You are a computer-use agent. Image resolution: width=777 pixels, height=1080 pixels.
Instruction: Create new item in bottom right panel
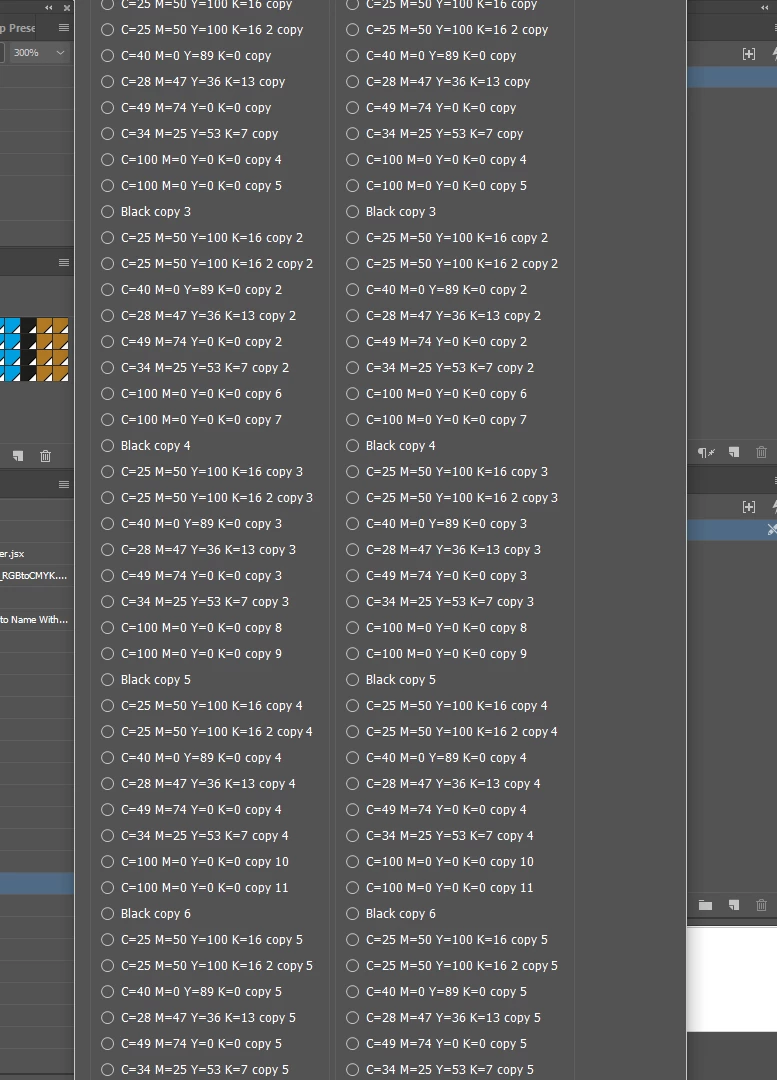pyautogui.click(x=734, y=905)
